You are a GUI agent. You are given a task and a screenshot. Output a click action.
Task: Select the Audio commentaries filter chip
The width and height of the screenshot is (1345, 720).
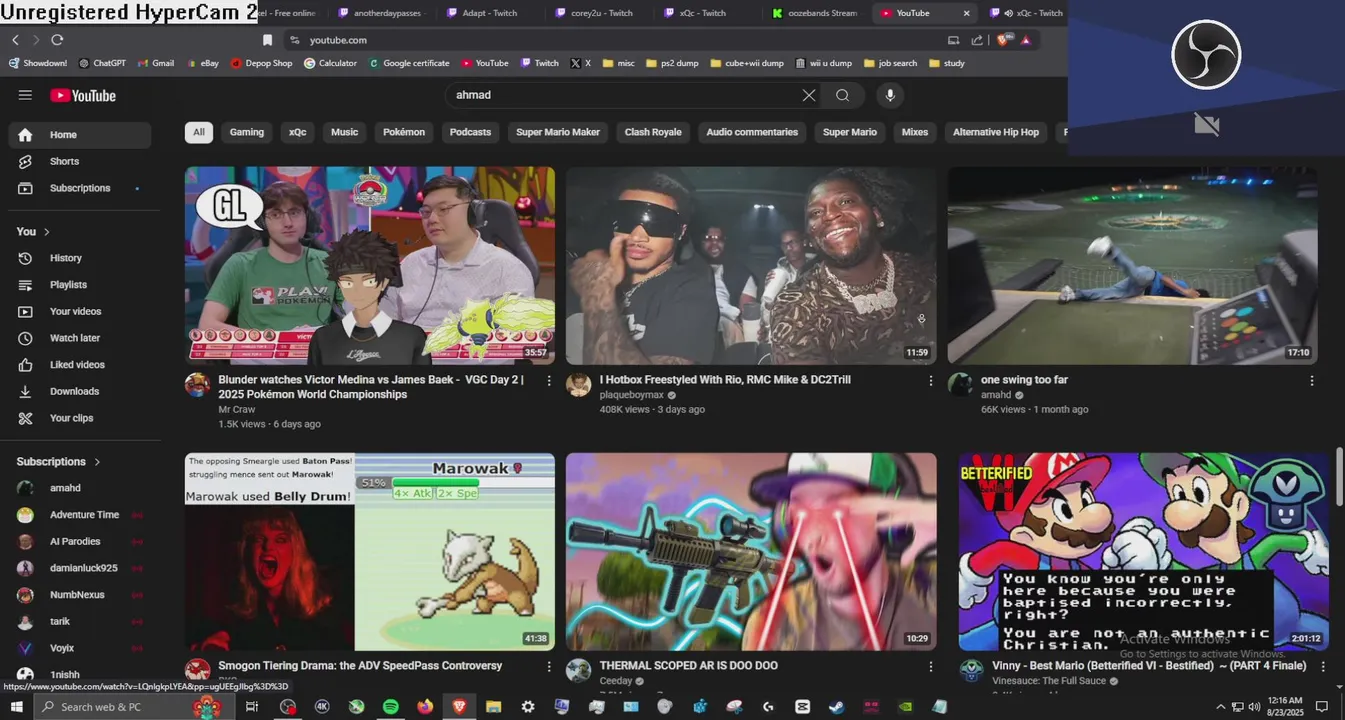(x=752, y=132)
